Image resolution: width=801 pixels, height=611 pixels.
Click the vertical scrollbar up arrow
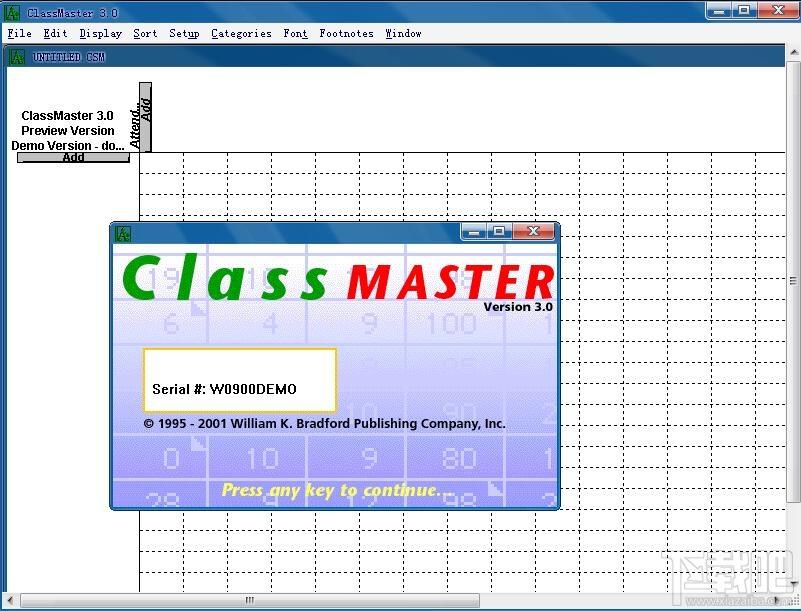click(x=794, y=52)
